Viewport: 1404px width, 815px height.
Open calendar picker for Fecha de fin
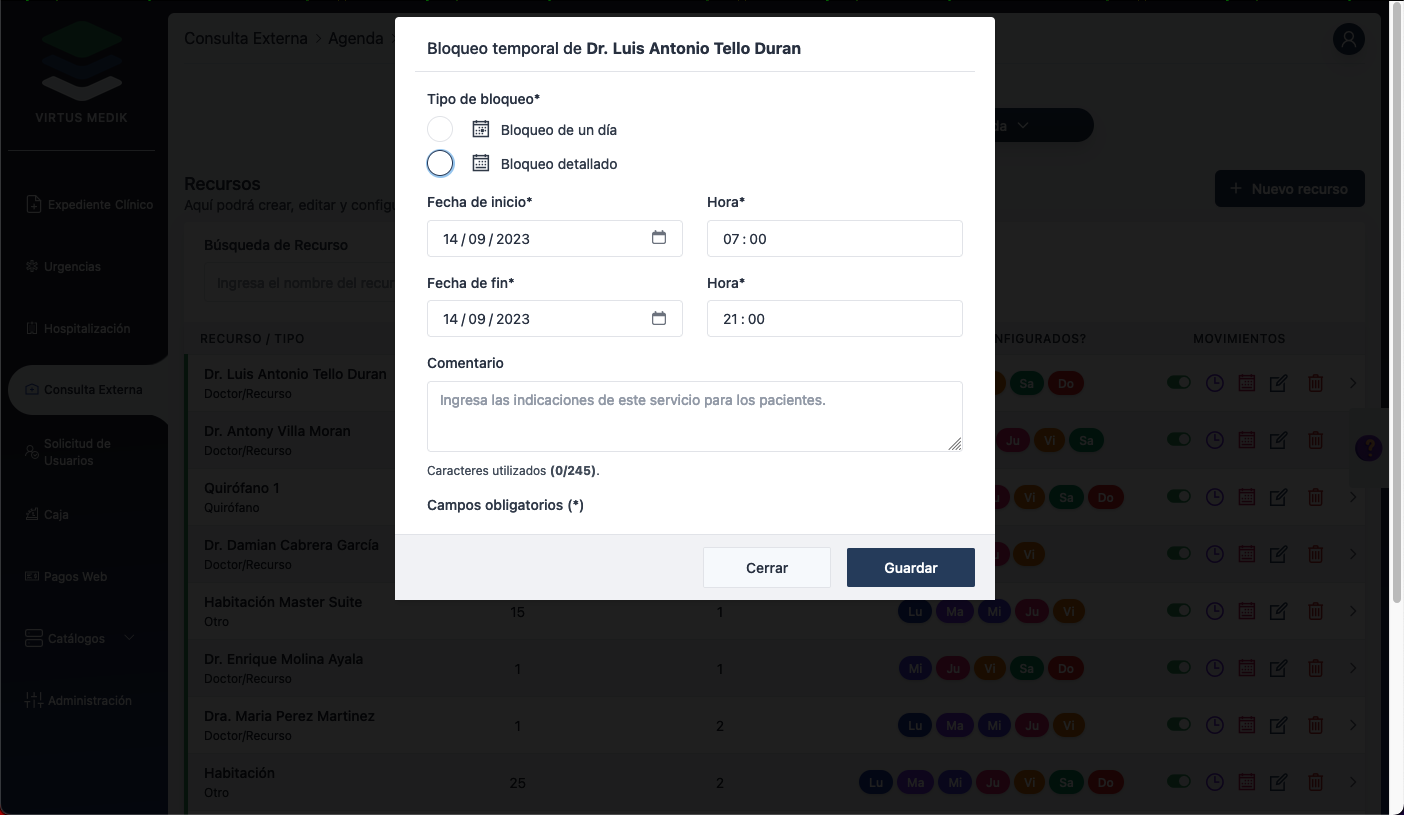click(659, 318)
